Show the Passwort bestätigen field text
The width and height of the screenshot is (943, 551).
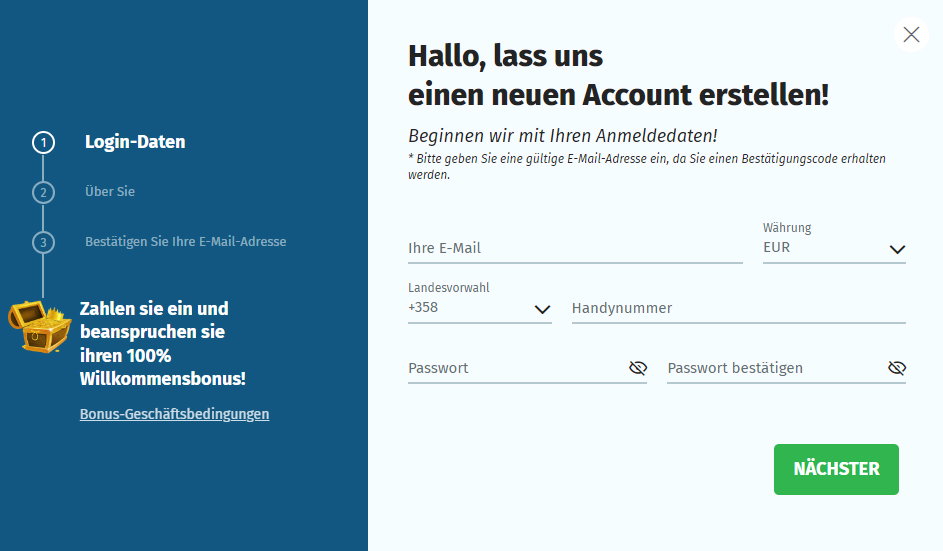point(897,369)
